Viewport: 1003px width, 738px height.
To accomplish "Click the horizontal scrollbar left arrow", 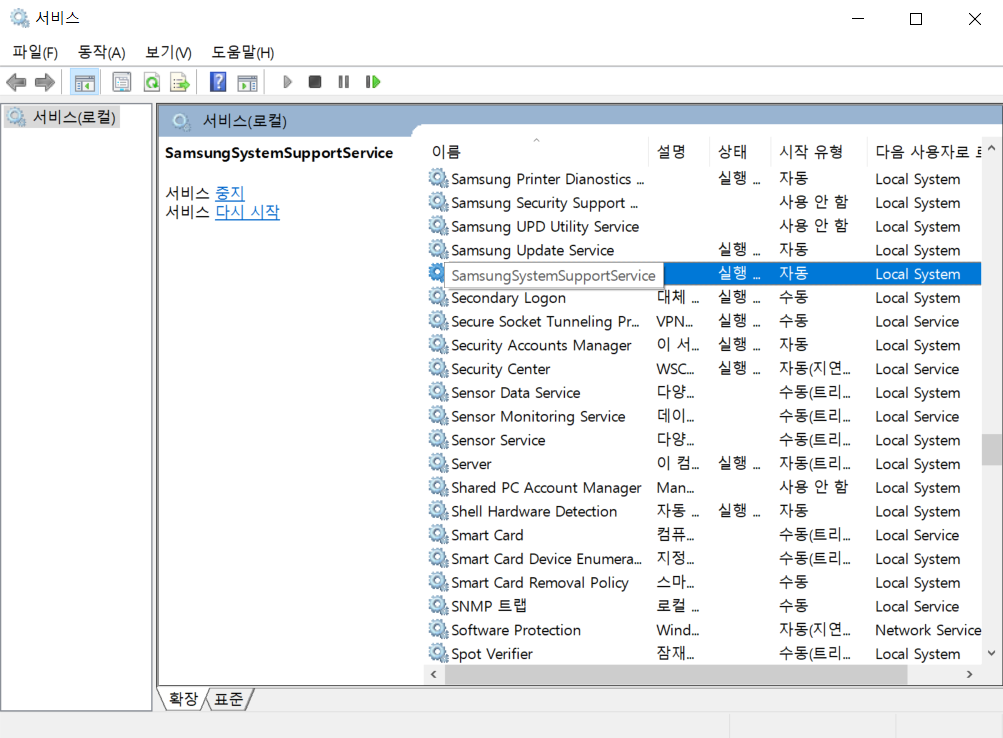I will (434, 674).
